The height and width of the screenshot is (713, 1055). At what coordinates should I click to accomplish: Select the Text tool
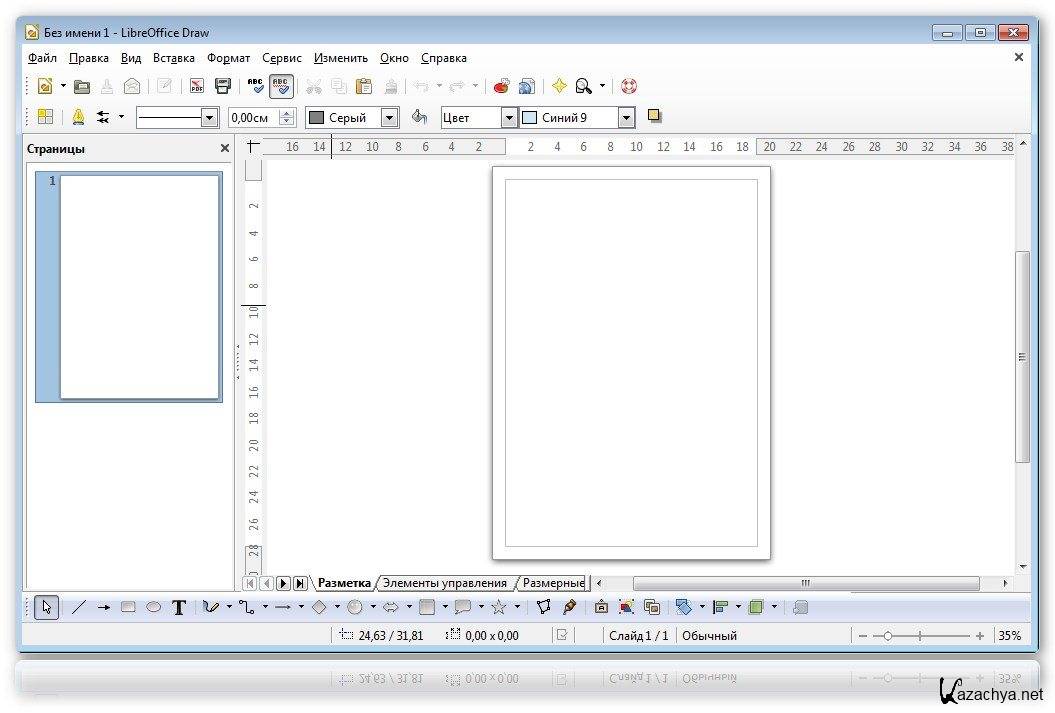click(180, 607)
